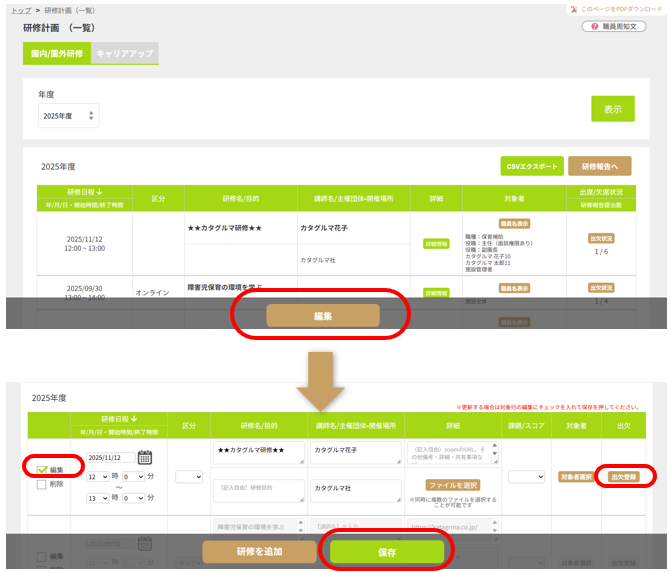
Task: Open the calendar picker beside date 2025/11/12
Action: [x=145, y=457]
